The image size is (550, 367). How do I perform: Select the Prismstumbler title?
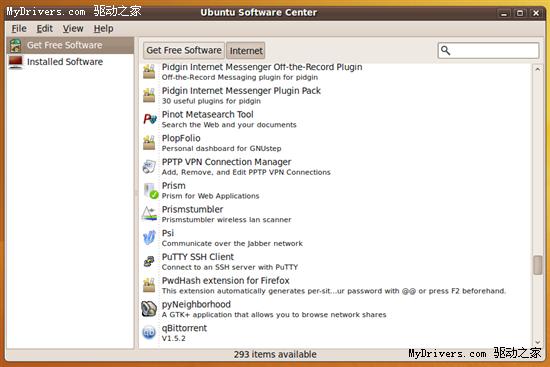192,209
